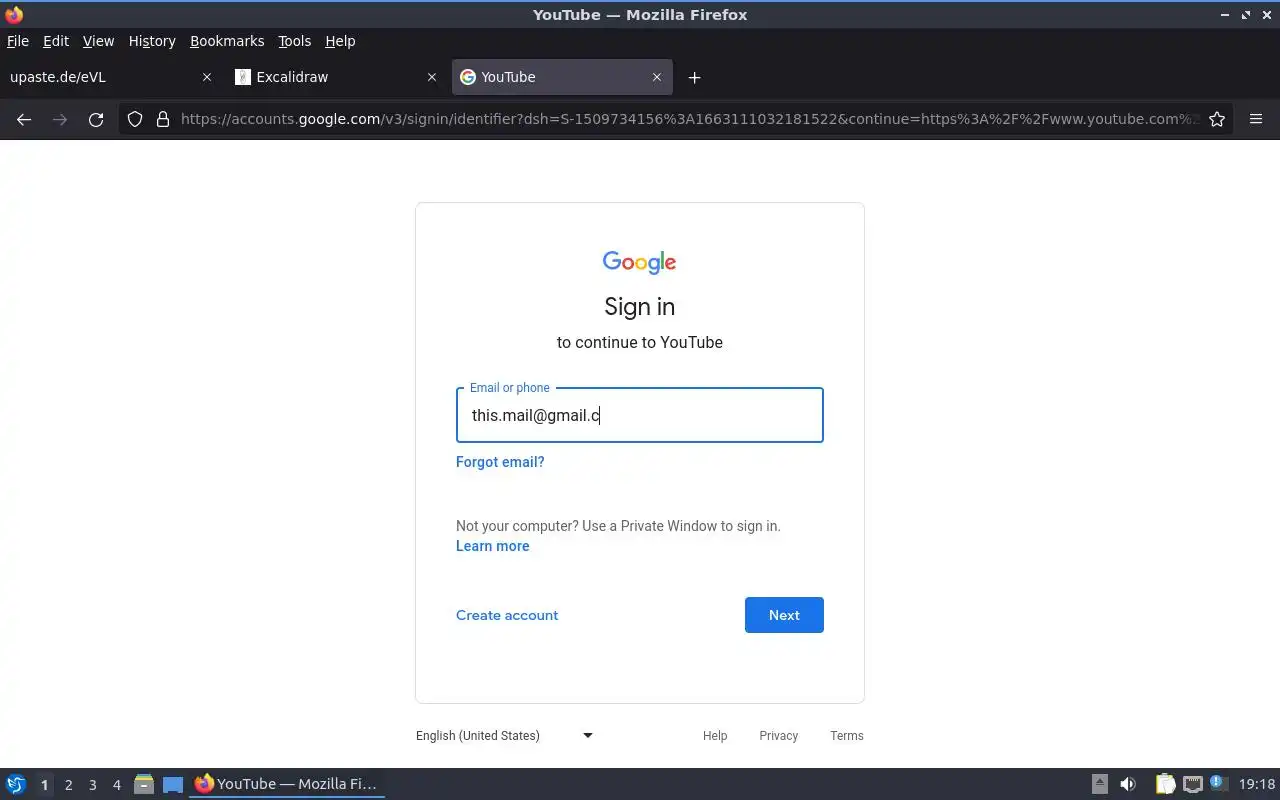Click the Firefox logo in title bar
The image size is (1280, 800).
pos(14,14)
